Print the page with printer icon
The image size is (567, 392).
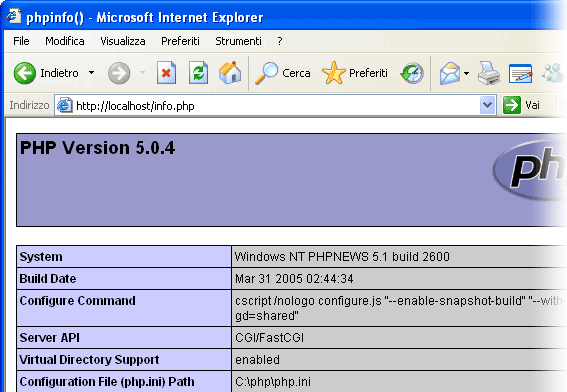pyautogui.click(x=489, y=73)
